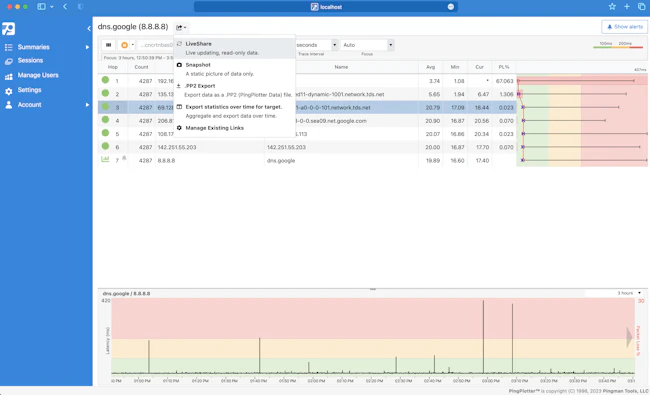Click hop 2 latency graph bar
The image size is (650, 395).
(x=572, y=94)
